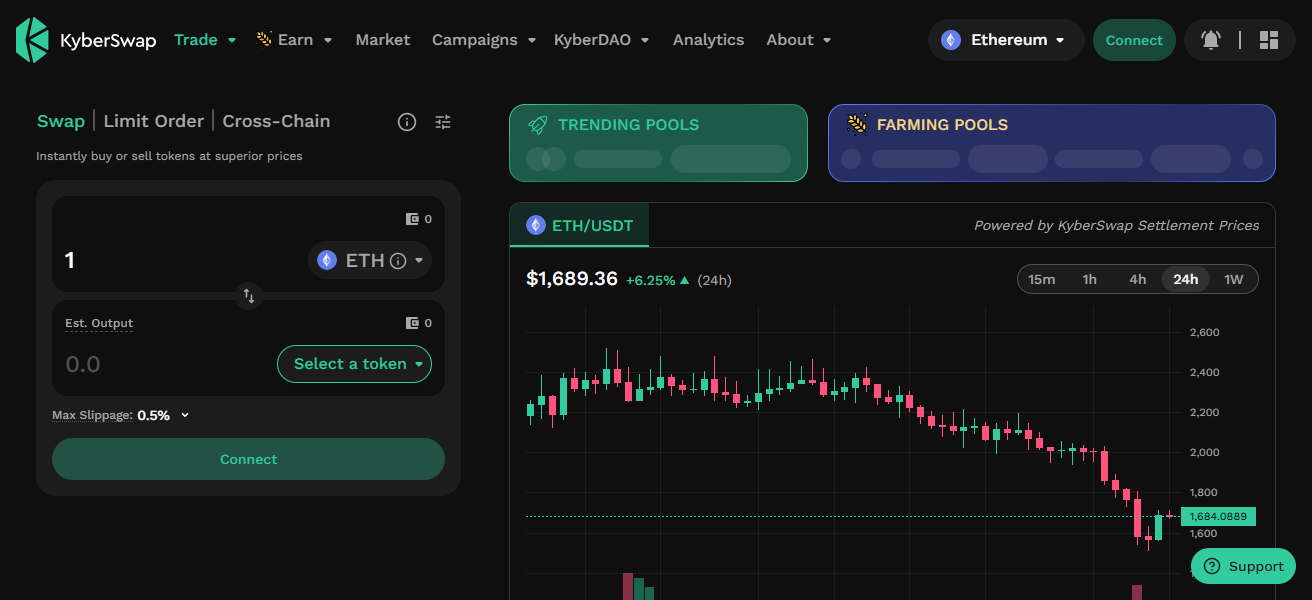Screen dimensions: 1312x600
Task: Open the Market page
Action: click(x=383, y=40)
